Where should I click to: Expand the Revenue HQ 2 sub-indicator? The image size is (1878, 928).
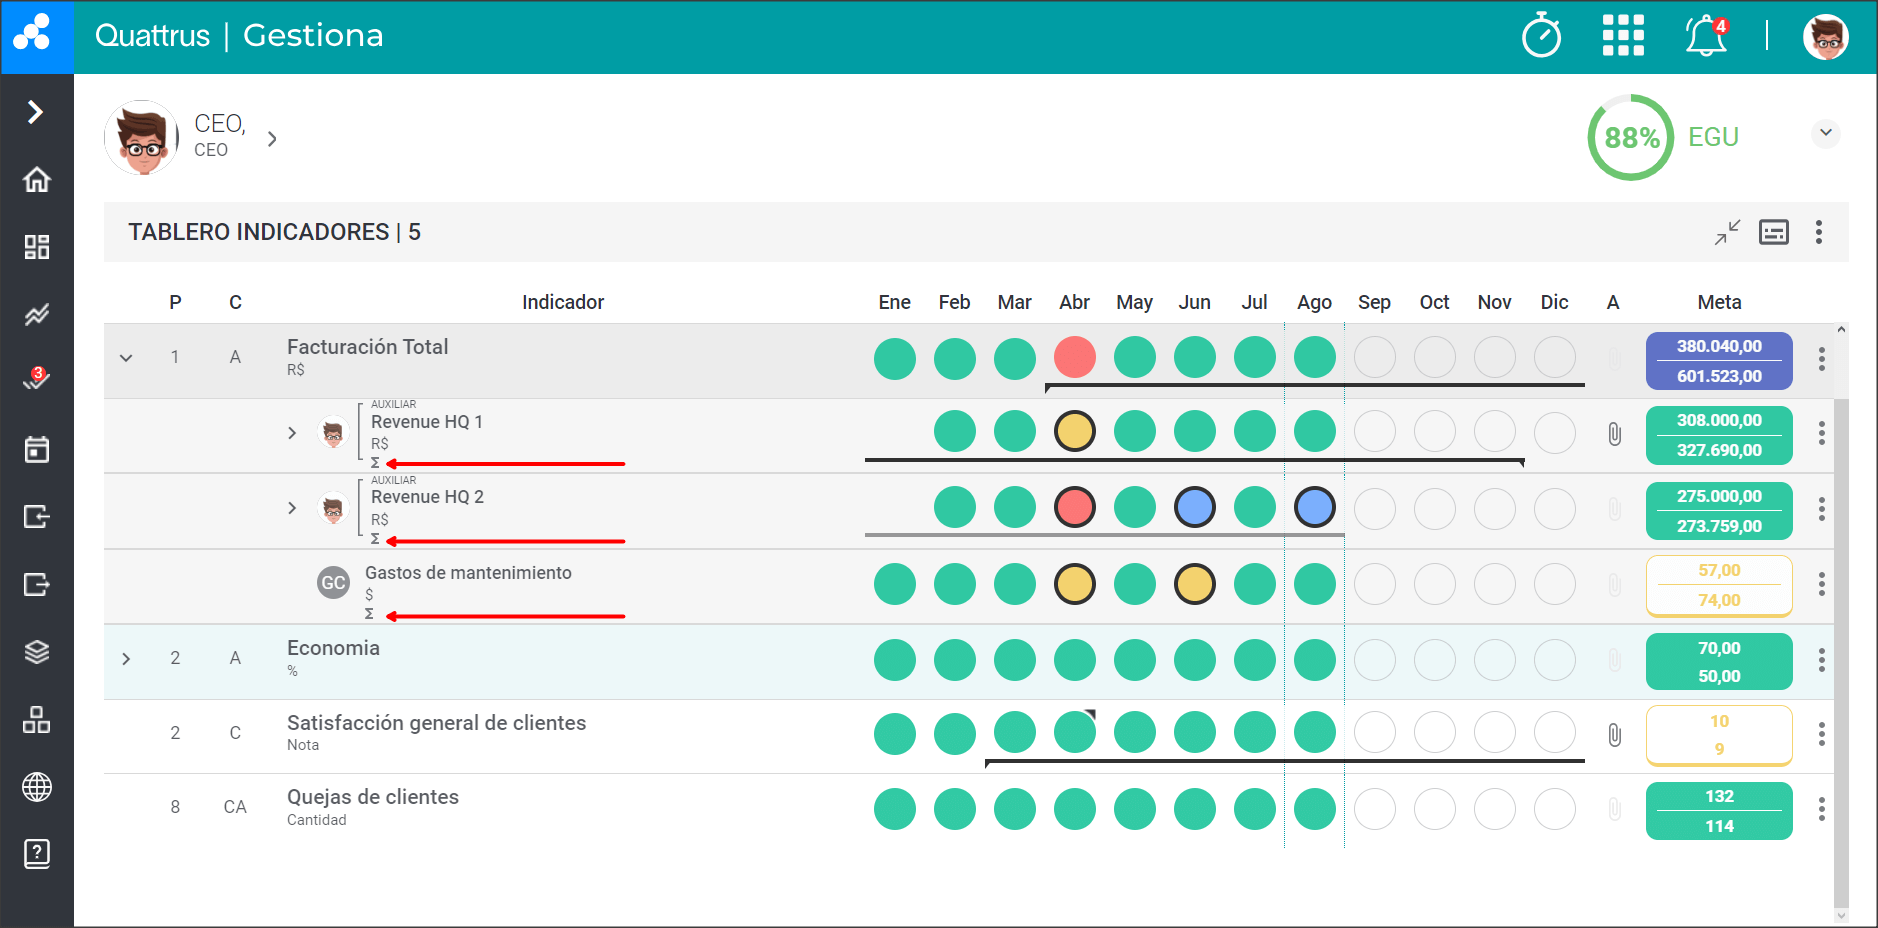point(292,508)
